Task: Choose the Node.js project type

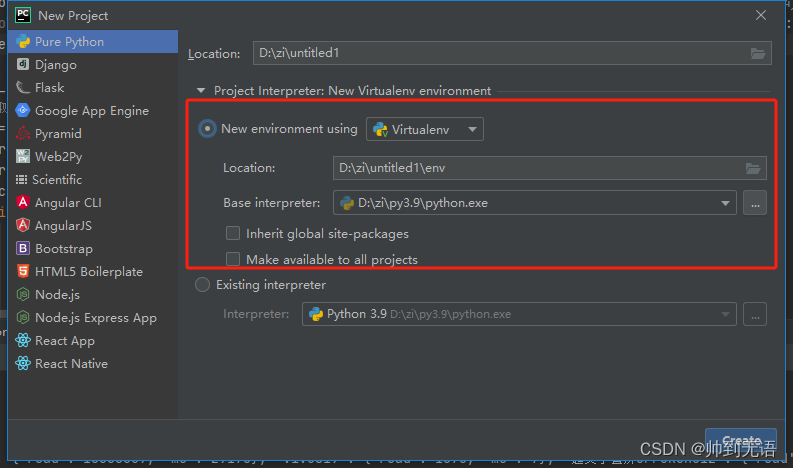Action: coord(93,294)
